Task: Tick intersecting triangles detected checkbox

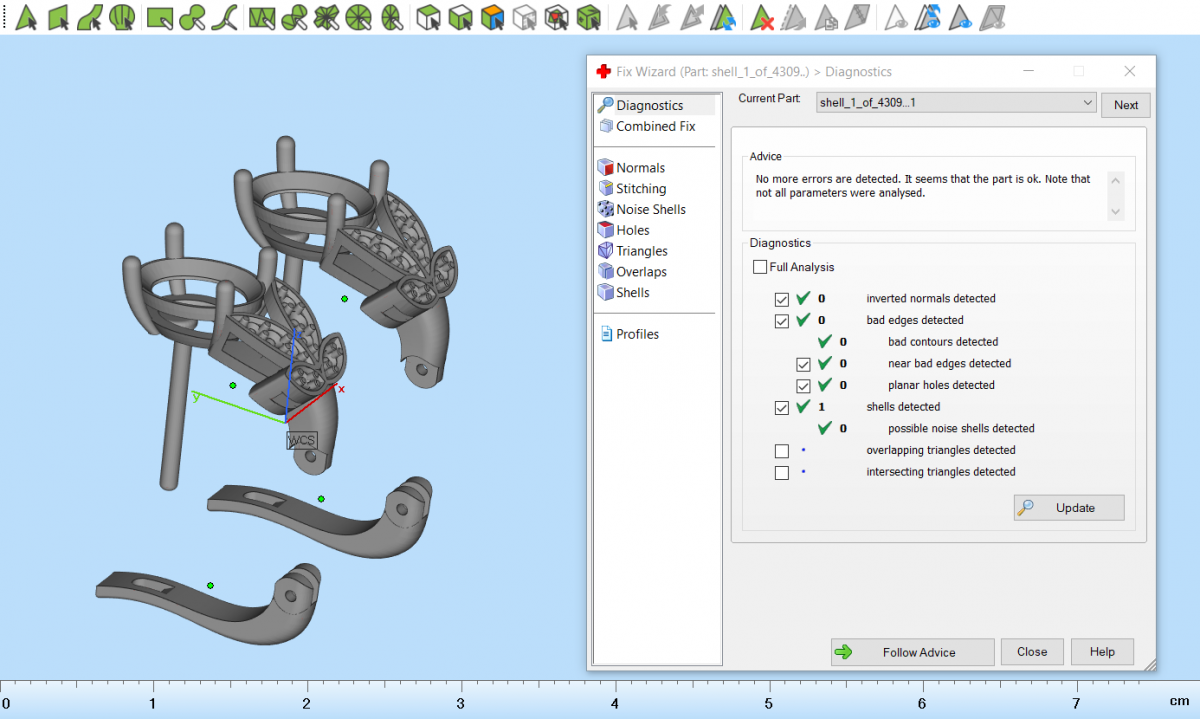Action: [x=782, y=473]
